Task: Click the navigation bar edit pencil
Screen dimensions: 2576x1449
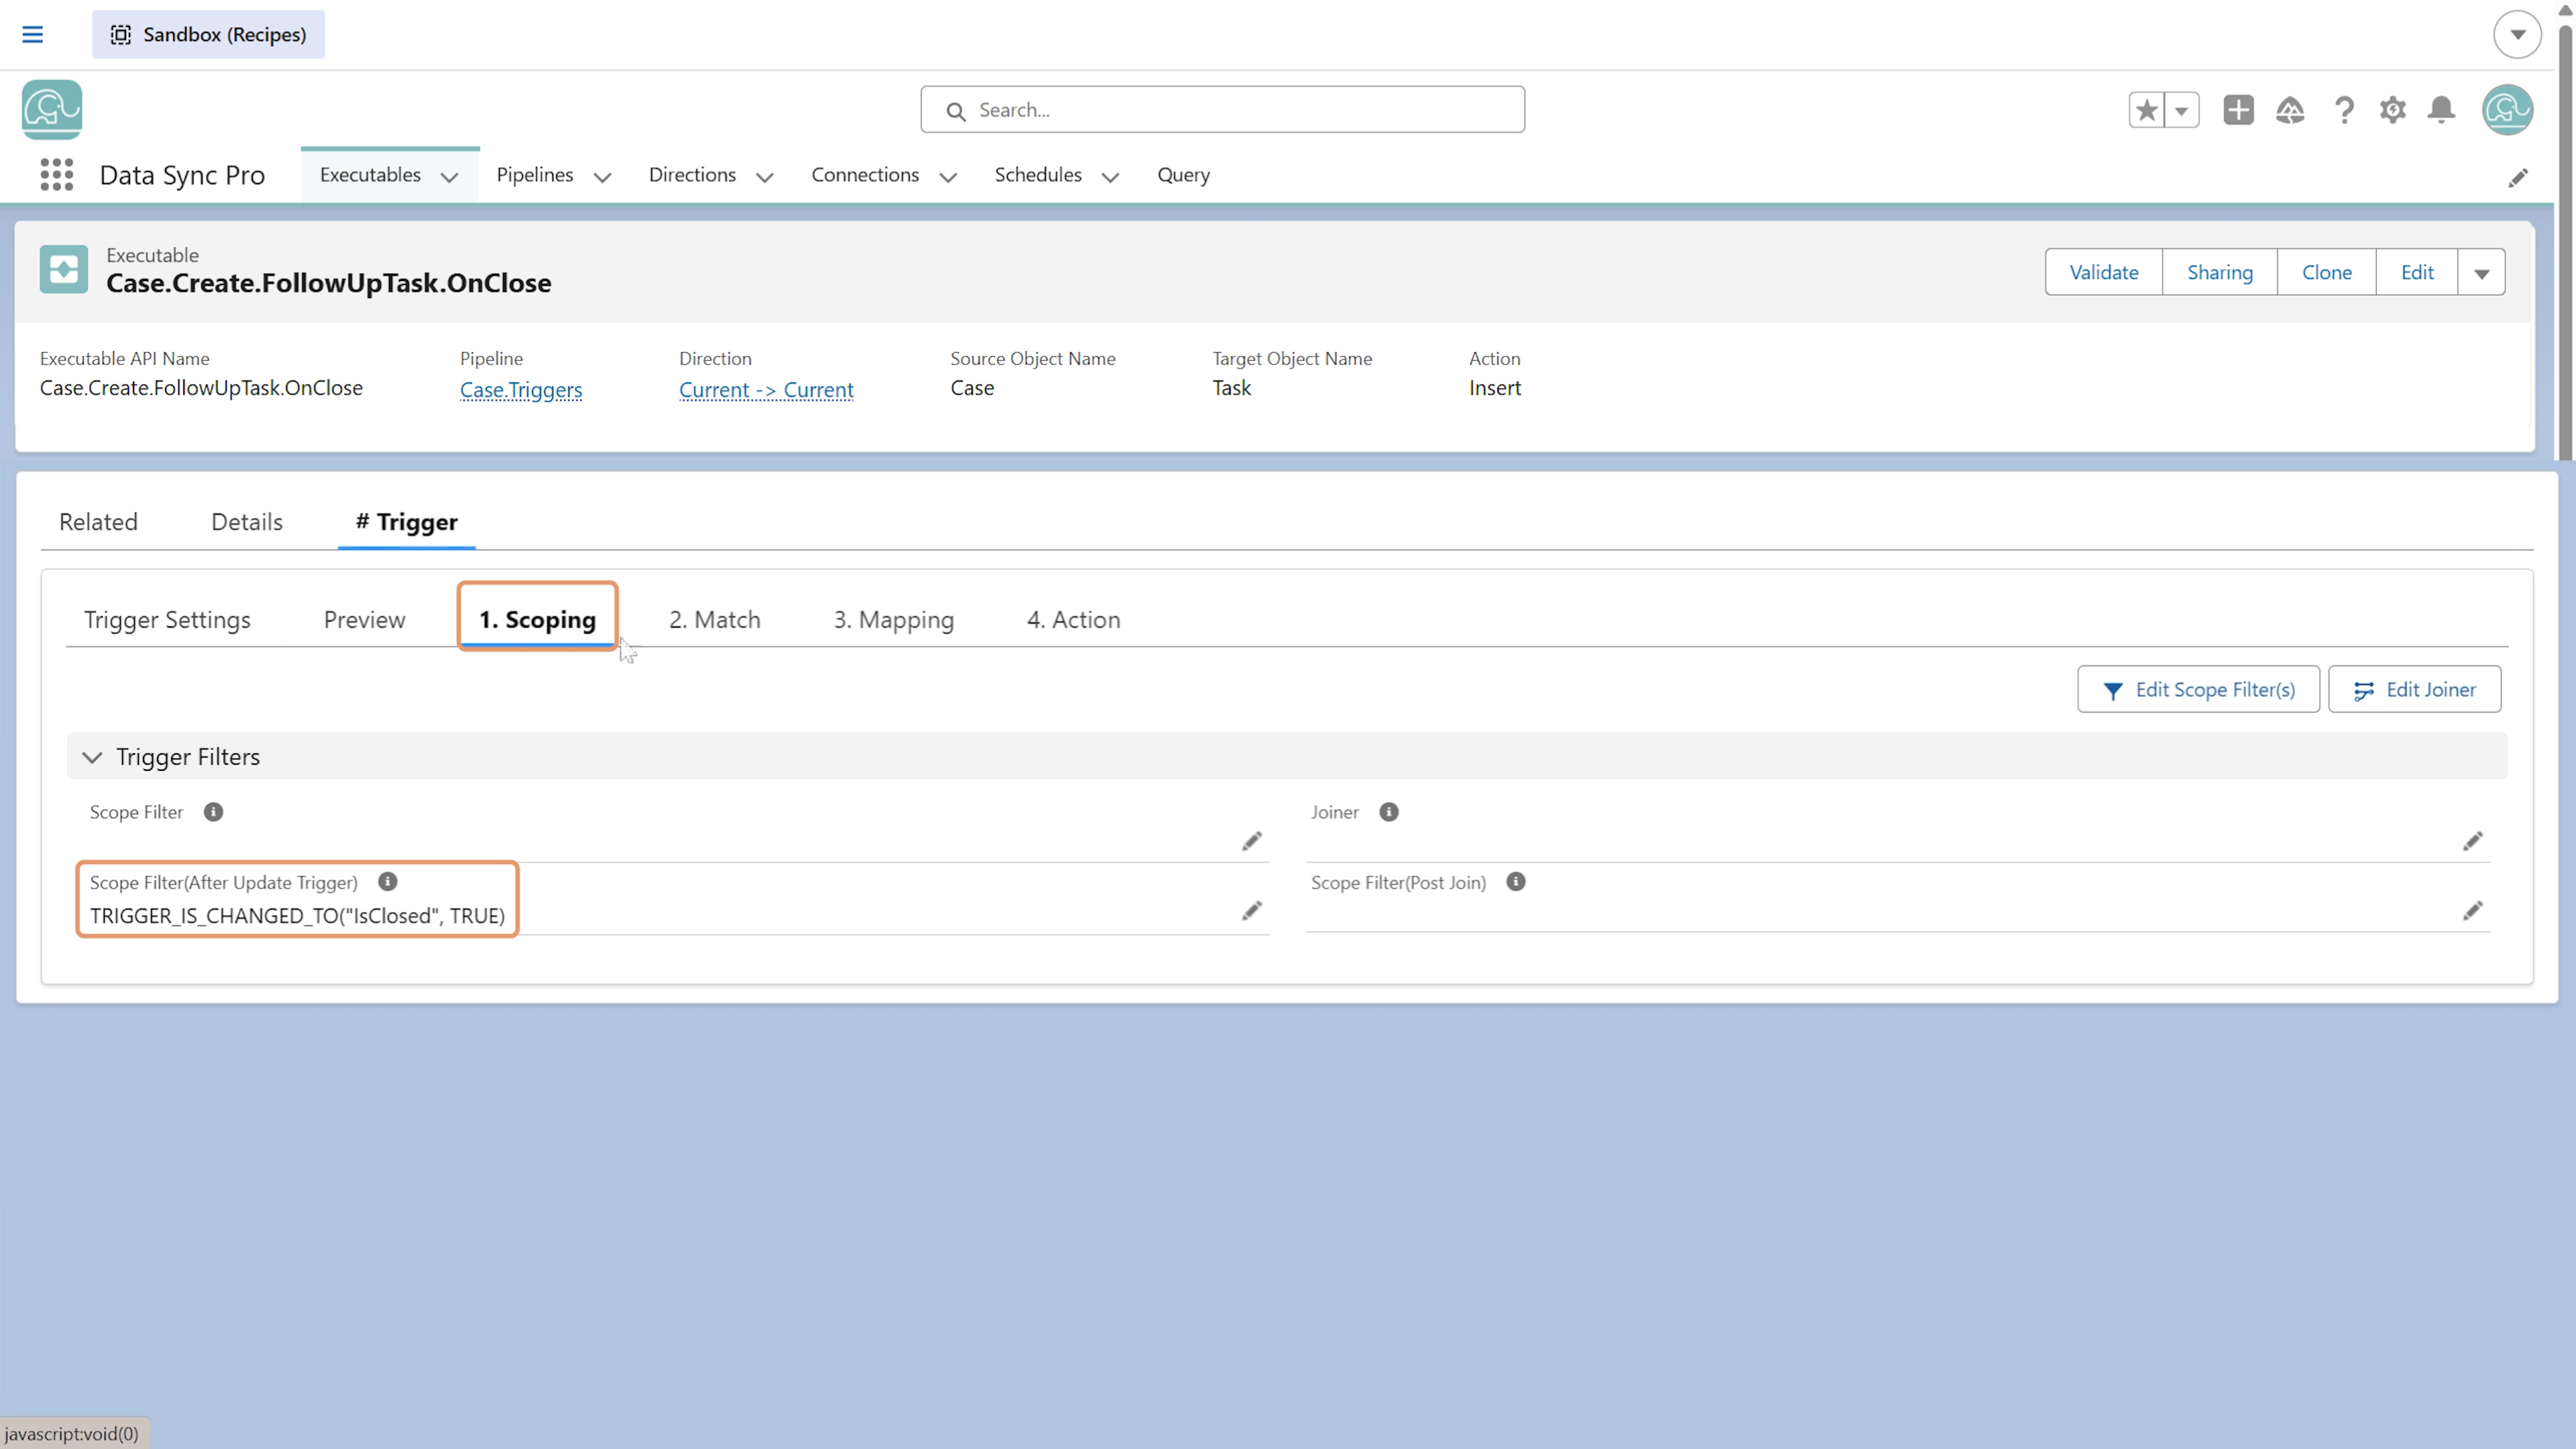Action: click(2518, 177)
